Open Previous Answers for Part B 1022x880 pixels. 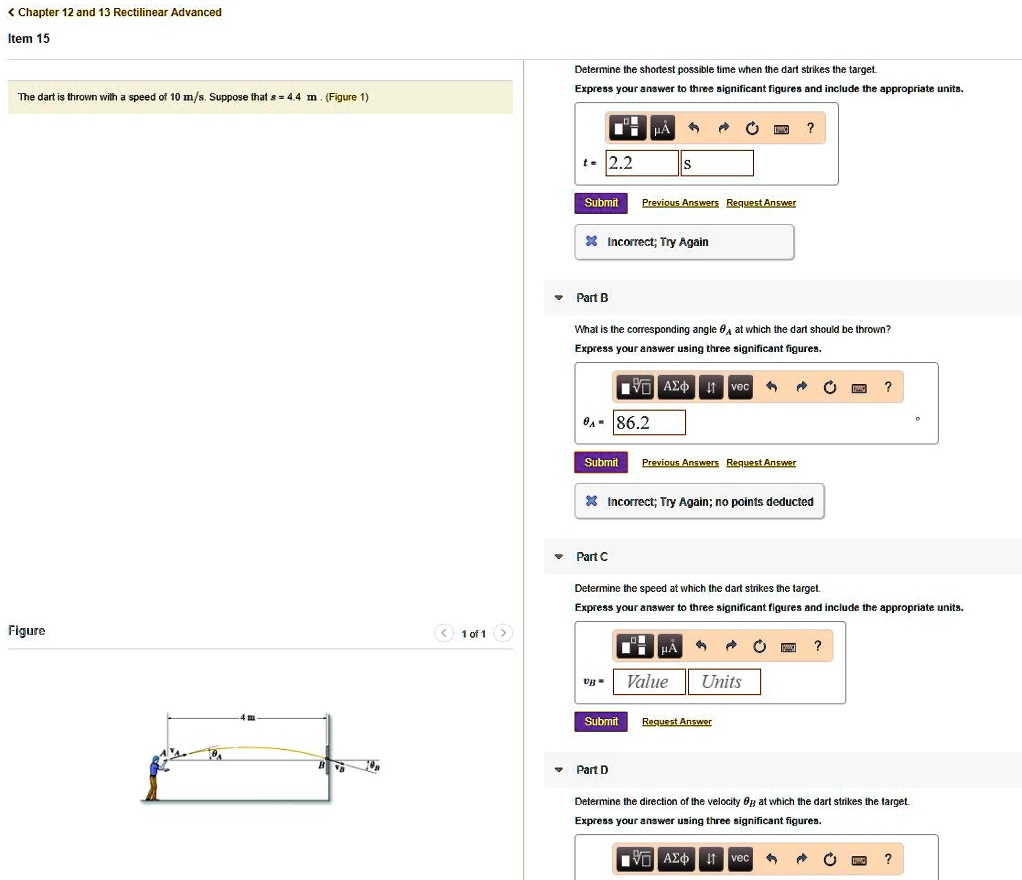680,462
